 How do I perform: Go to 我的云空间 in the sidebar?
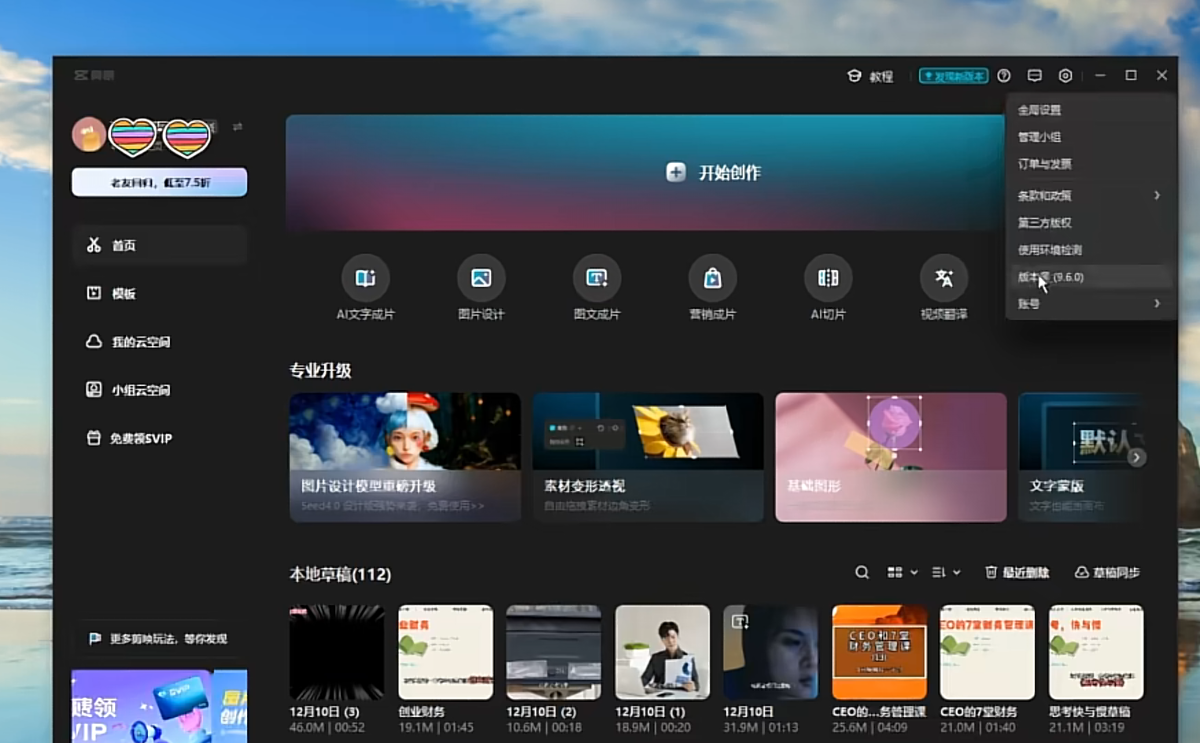click(x=140, y=342)
